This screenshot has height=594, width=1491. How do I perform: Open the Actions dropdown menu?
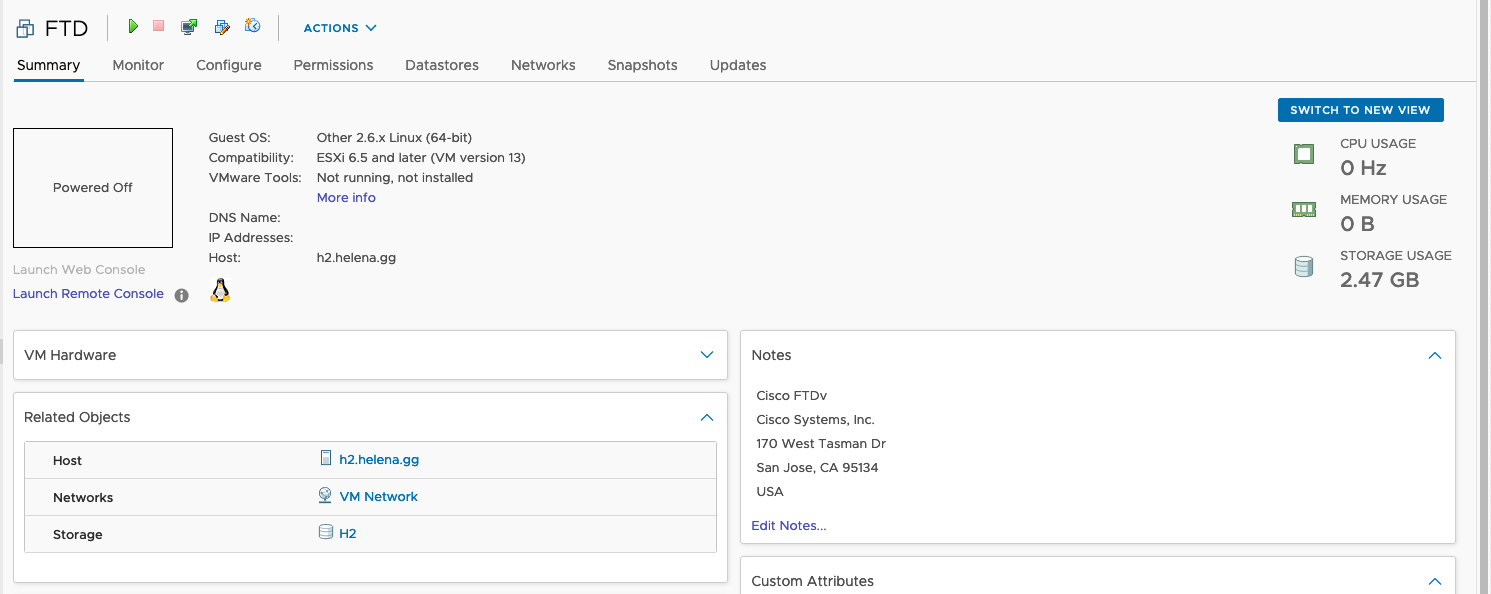(340, 28)
